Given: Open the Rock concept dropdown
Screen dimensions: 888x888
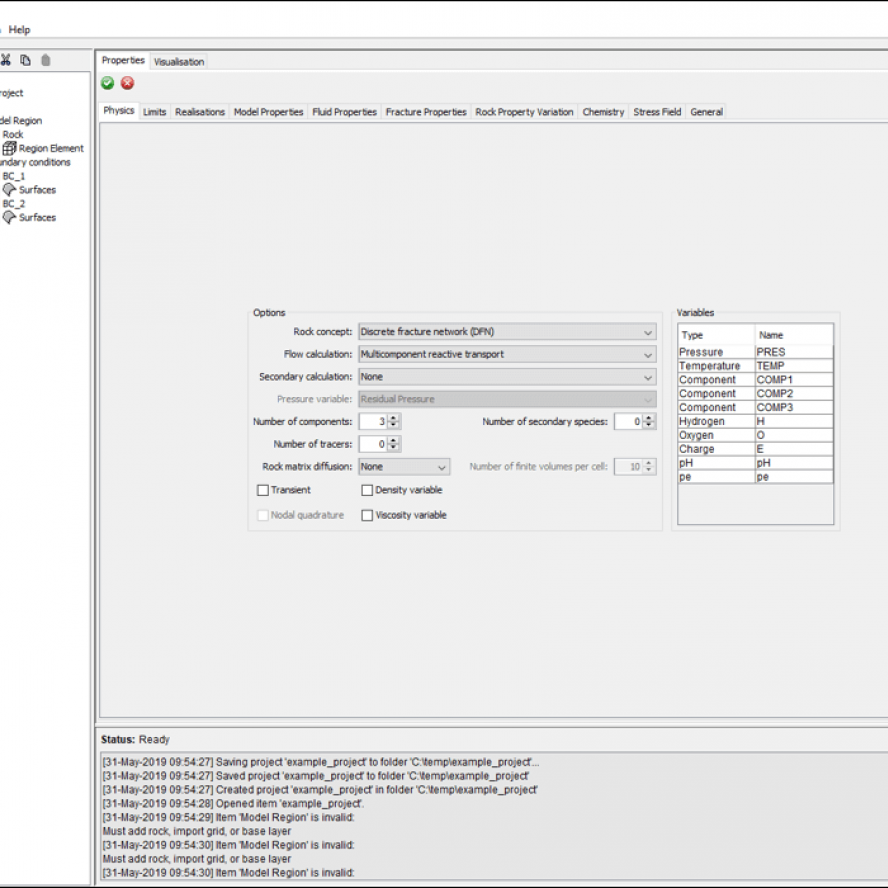Looking at the screenshot, I should pos(507,332).
